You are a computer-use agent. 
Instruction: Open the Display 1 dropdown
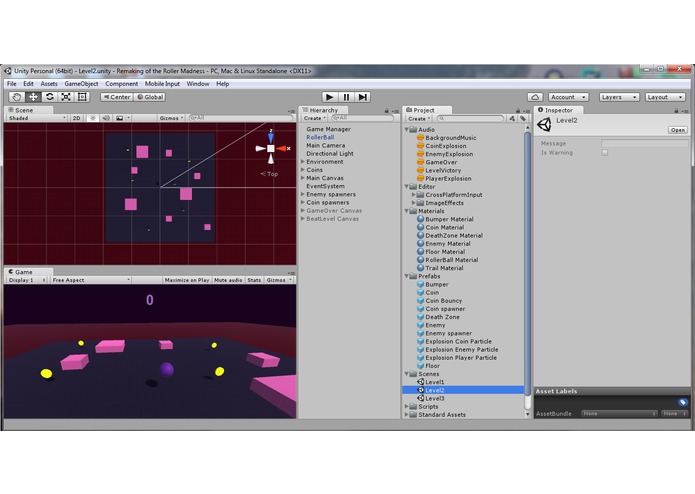(26, 280)
